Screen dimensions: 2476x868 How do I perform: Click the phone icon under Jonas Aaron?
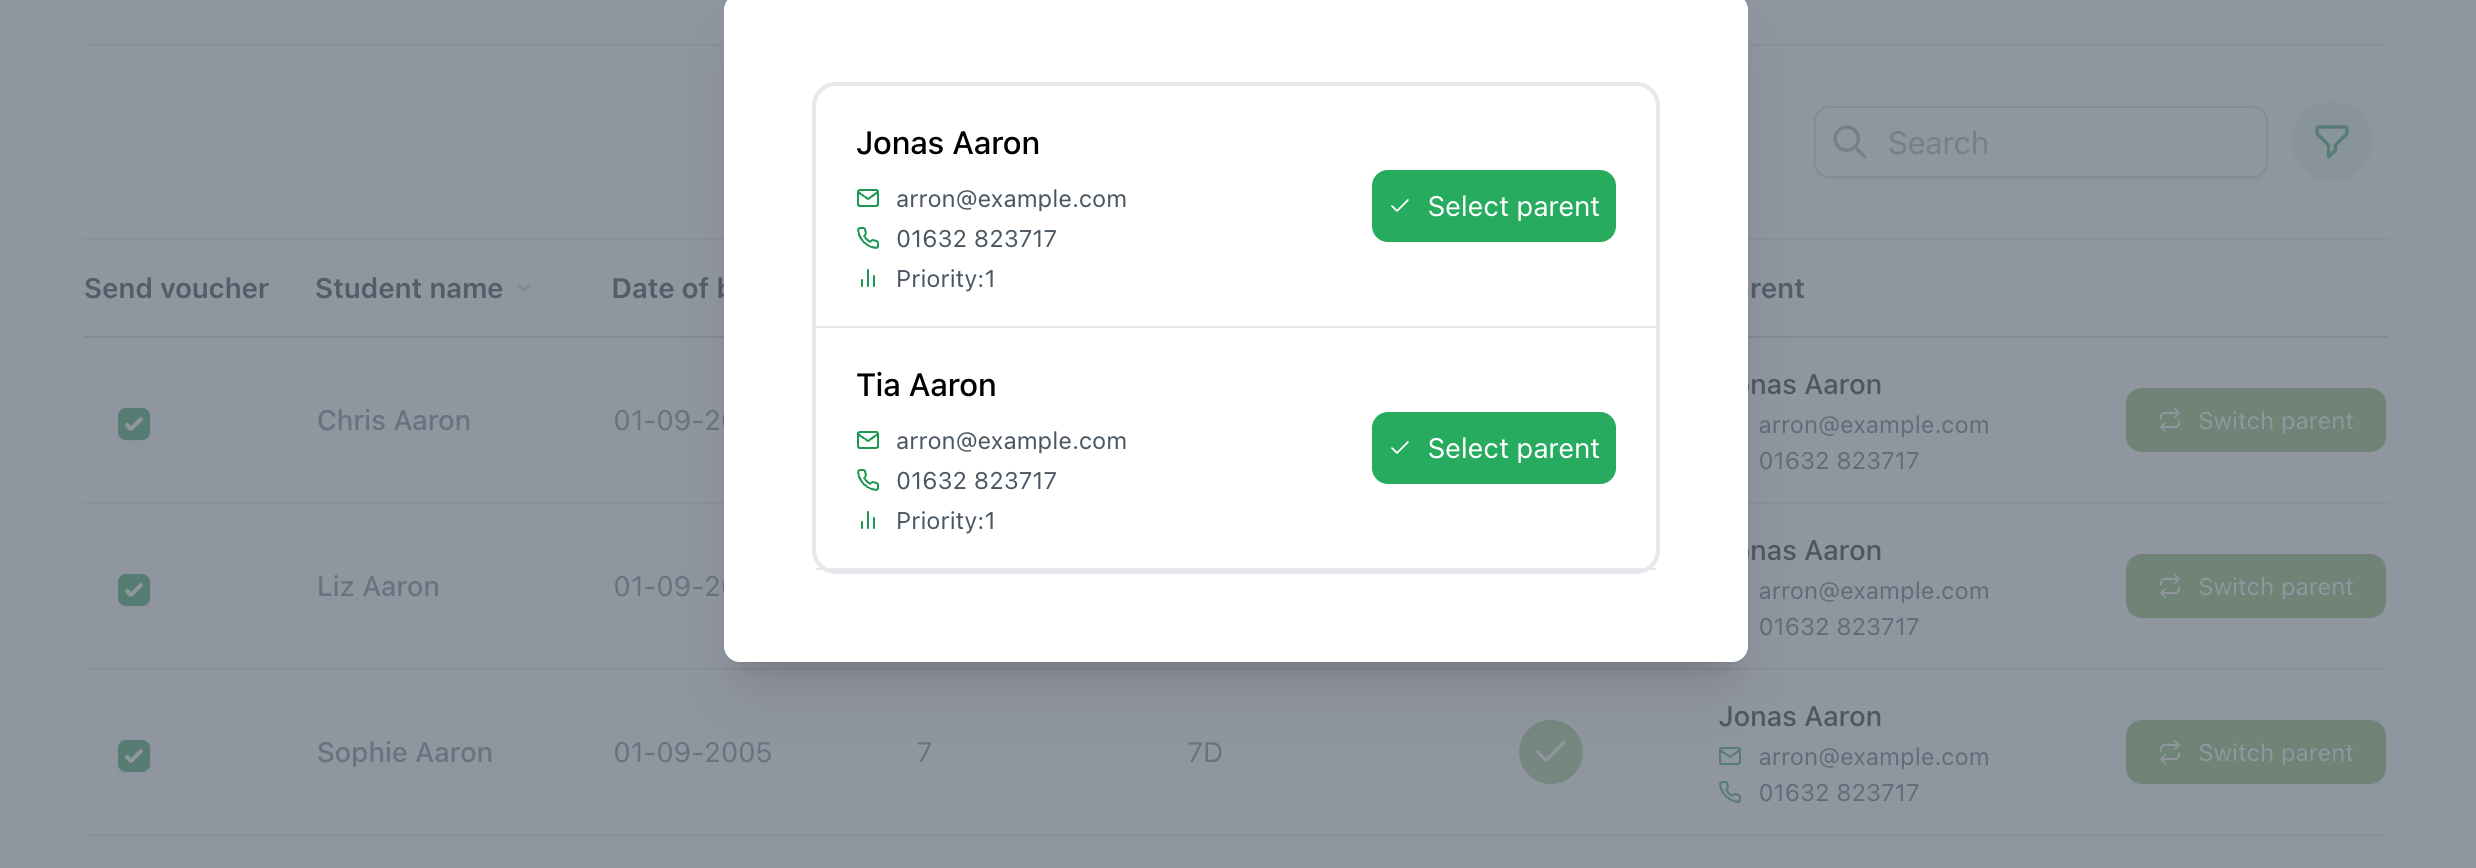click(x=868, y=238)
